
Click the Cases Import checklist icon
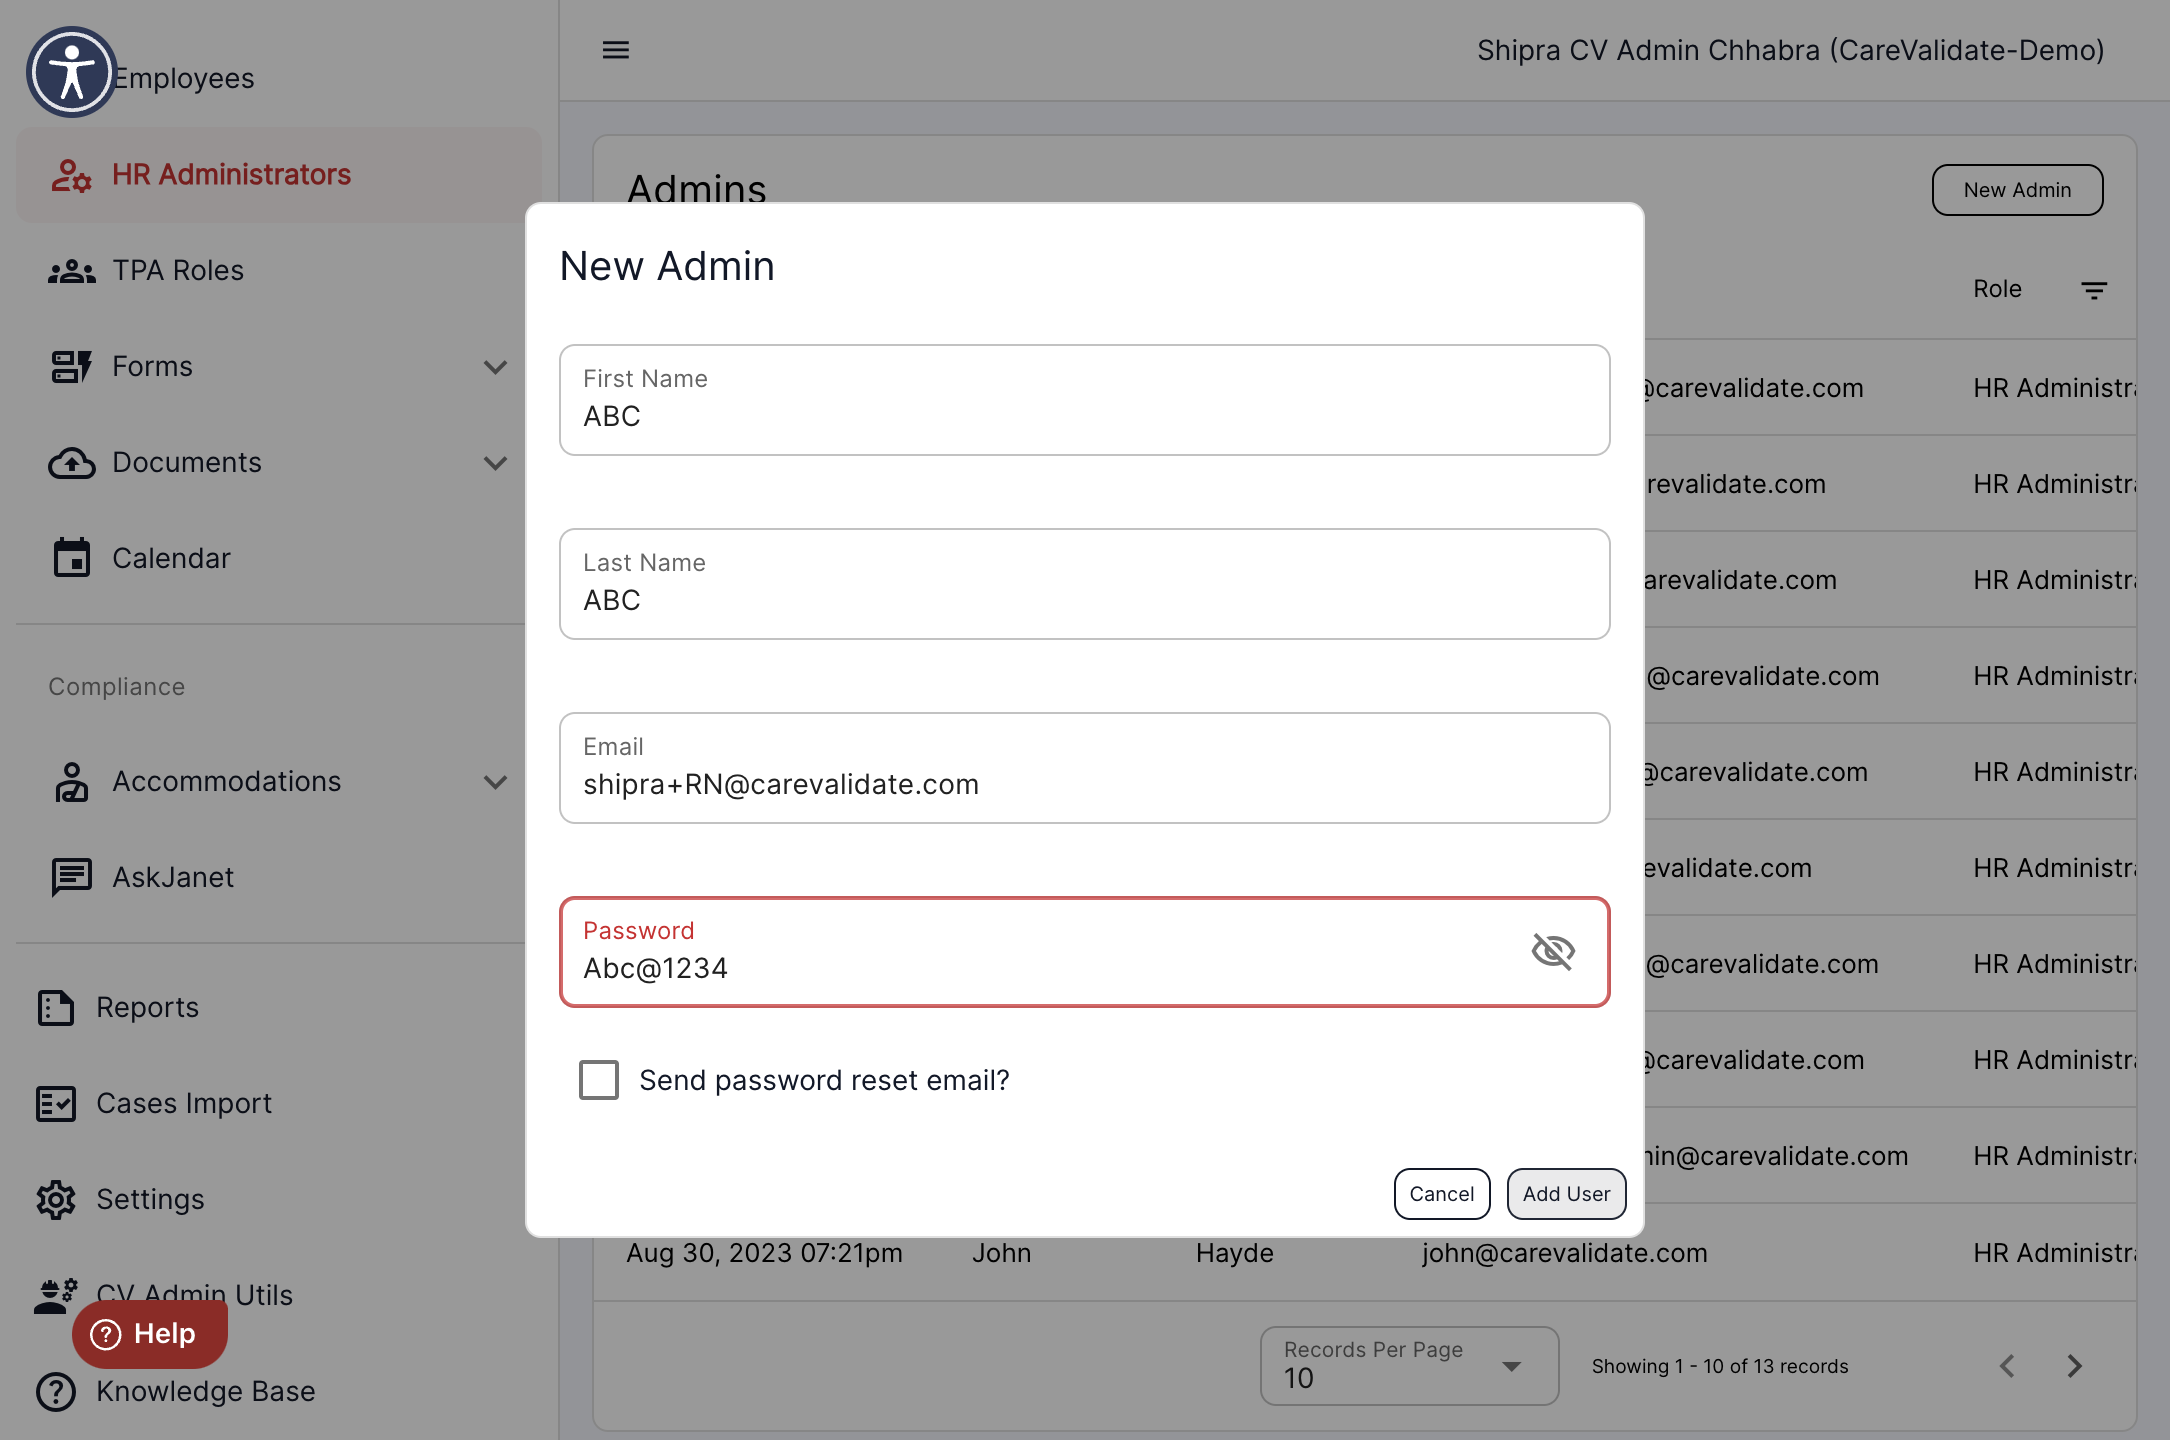(56, 1104)
